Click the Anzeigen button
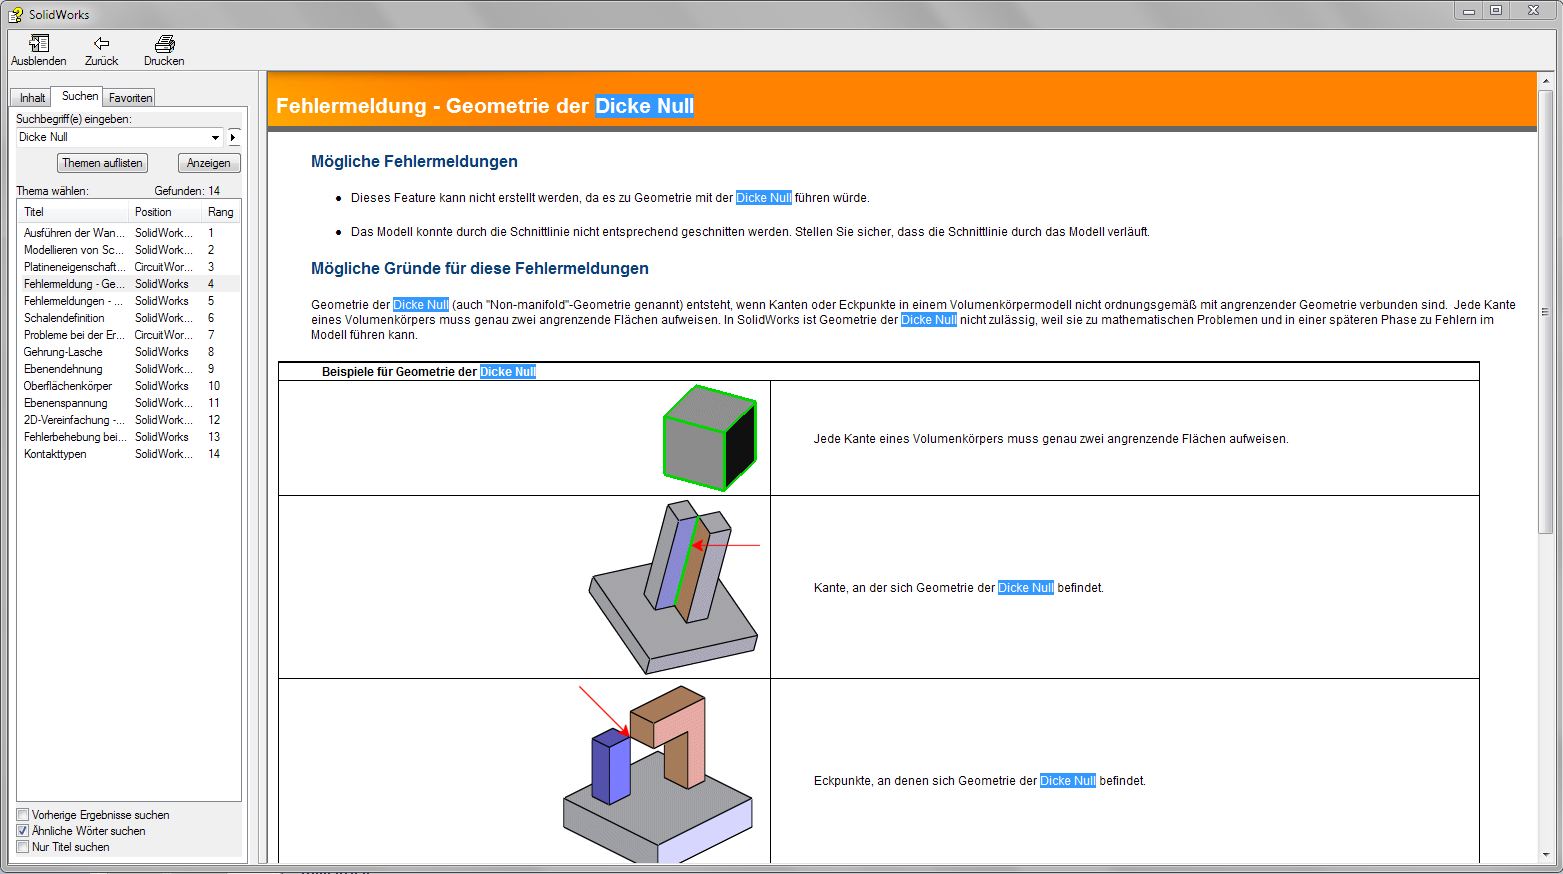Screen dimensions: 1563x874 pos(209,163)
